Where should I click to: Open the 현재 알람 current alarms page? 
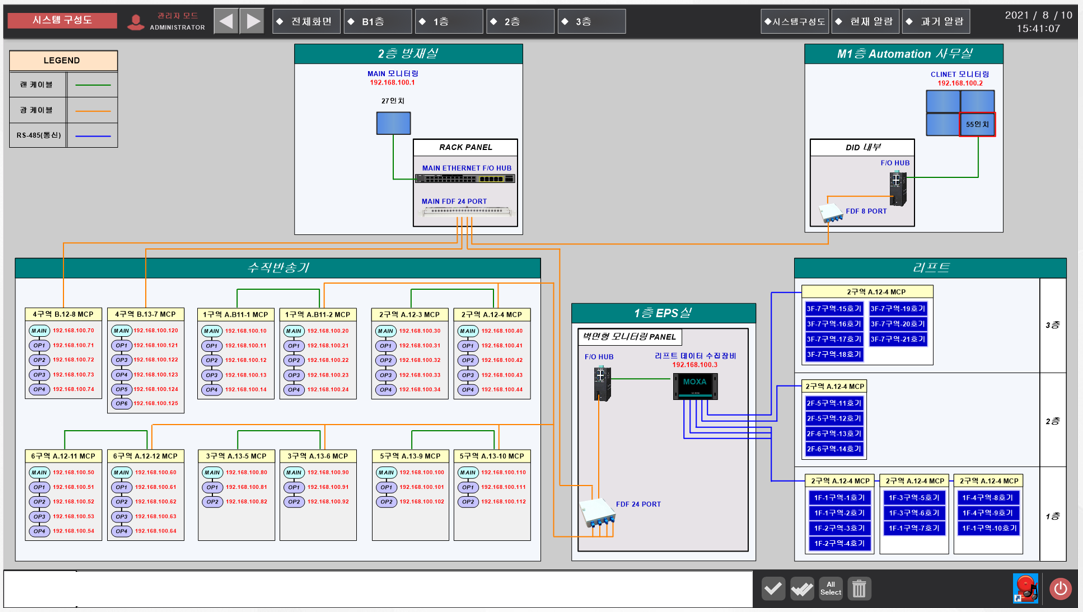tap(864, 21)
